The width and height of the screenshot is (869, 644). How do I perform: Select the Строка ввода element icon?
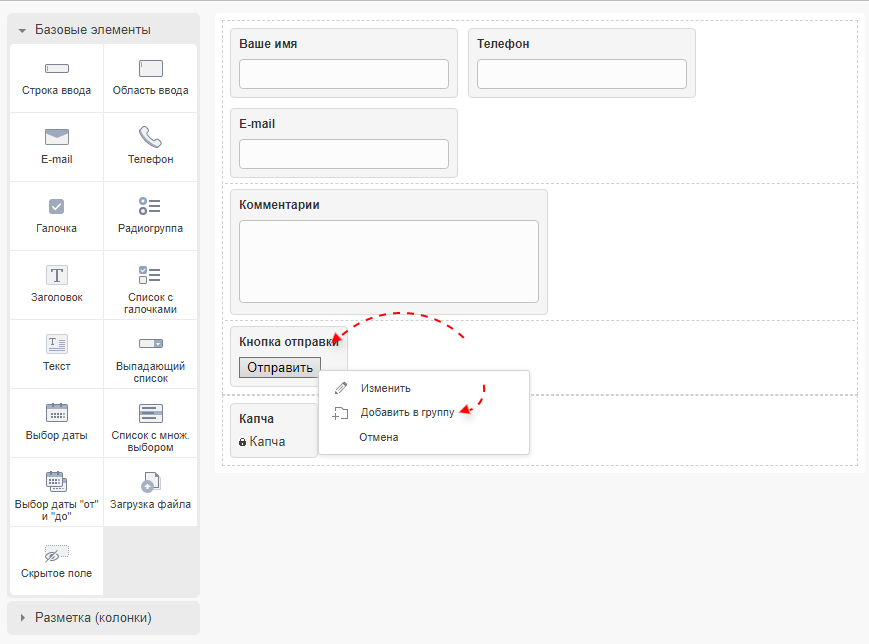tap(56, 69)
